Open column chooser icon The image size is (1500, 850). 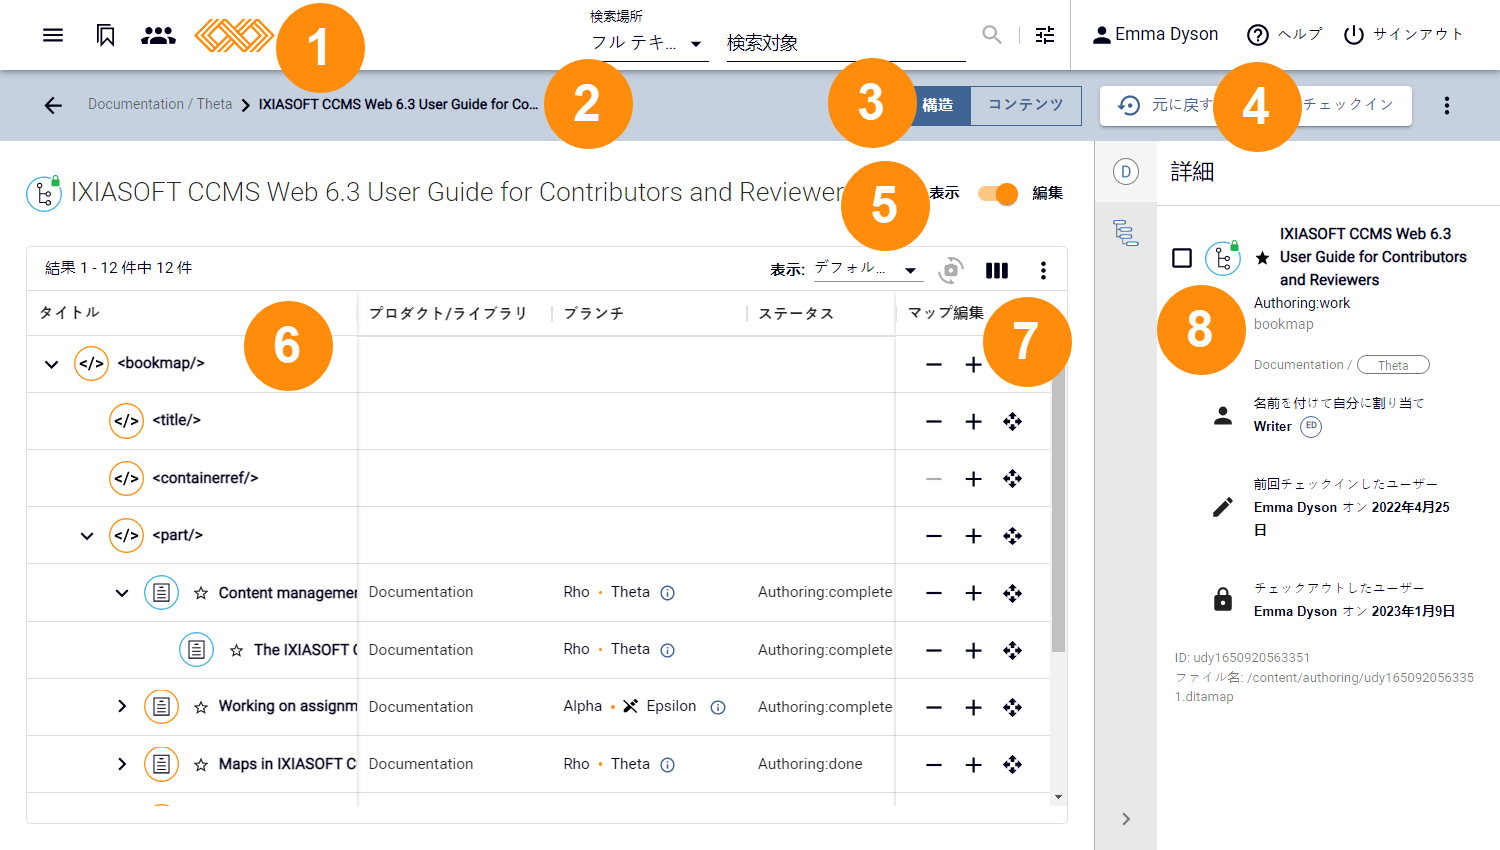997,270
